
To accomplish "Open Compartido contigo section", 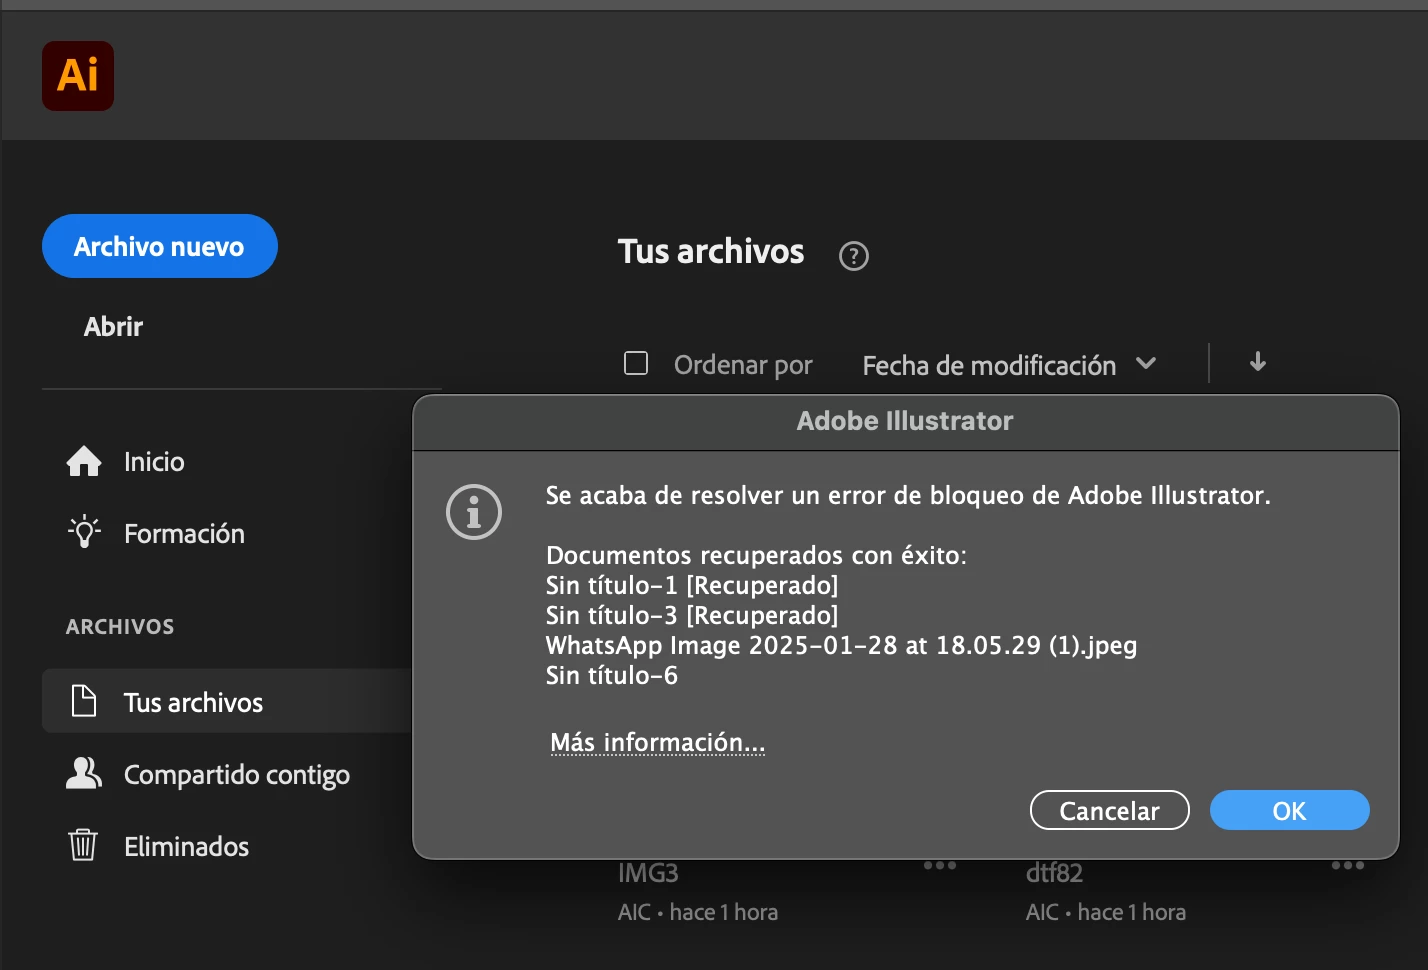I will tap(237, 775).
